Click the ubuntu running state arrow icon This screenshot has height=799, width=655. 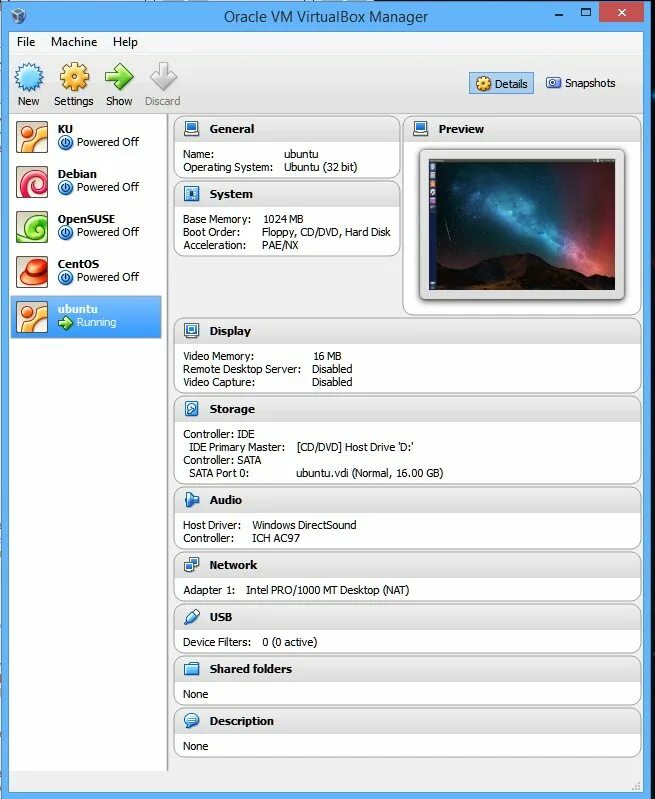(65, 323)
